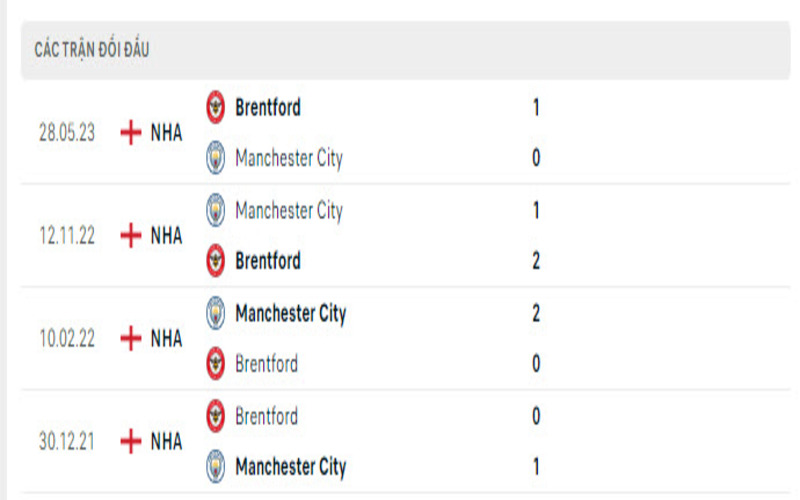Click NHA league label for 12.11.22 match
This screenshot has width=800, height=500.
click(166, 236)
